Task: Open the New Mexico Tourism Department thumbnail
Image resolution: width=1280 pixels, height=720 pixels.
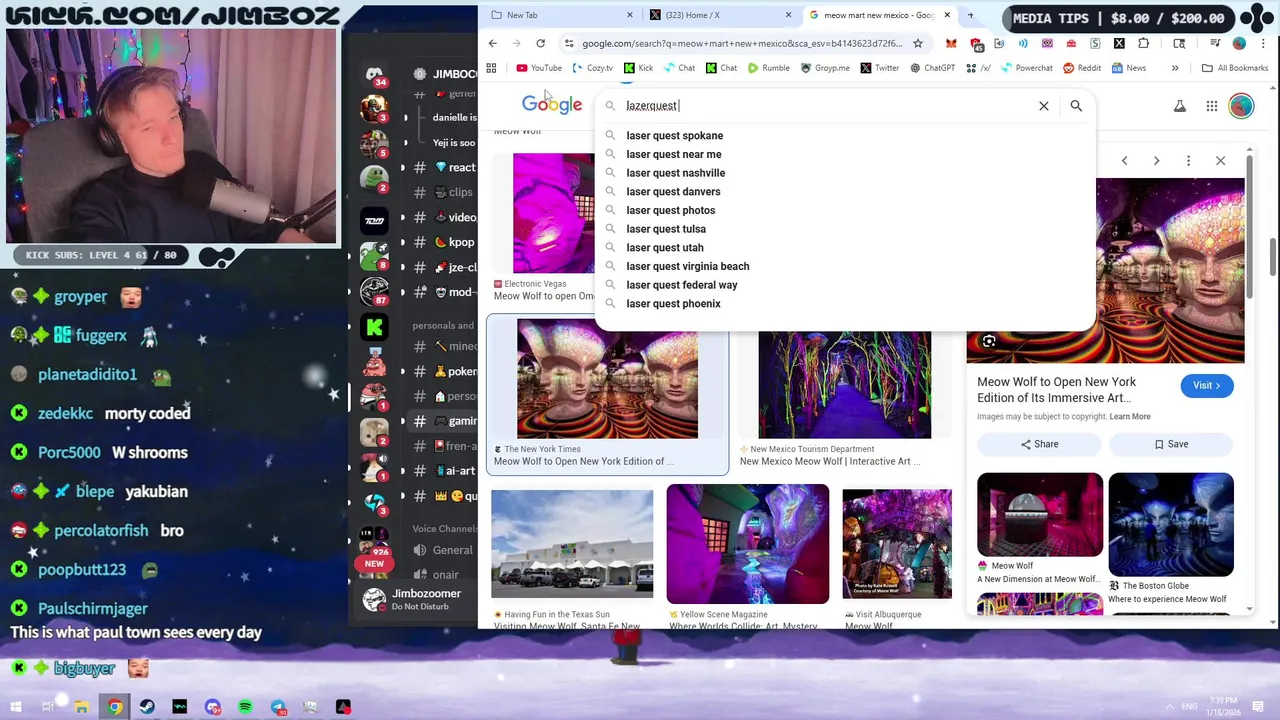Action: tap(845, 385)
